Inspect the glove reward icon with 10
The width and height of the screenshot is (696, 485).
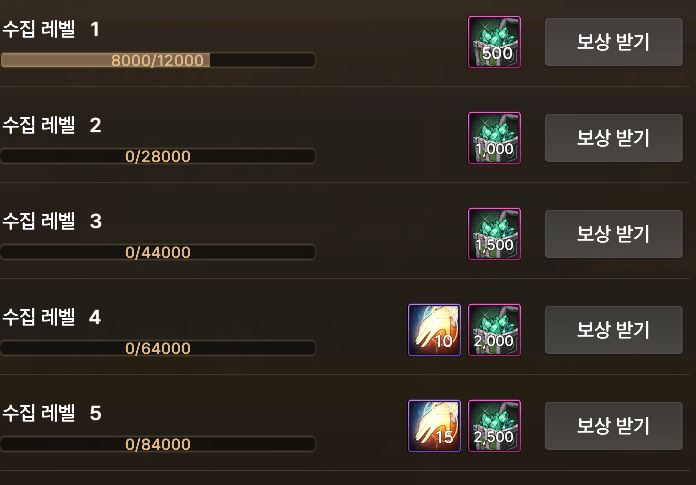(434, 330)
